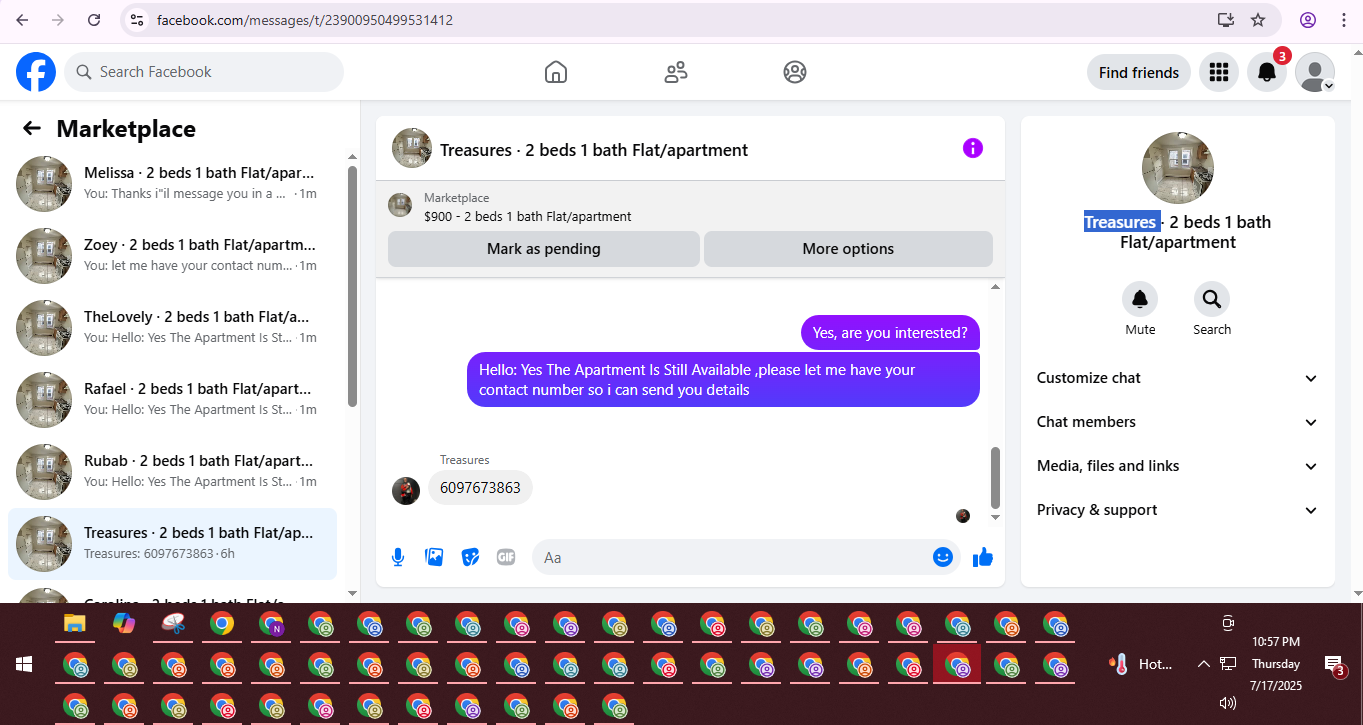Image resolution: width=1363 pixels, height=725 pixels.
Task: Open the account avatar menu
Action: pos(1315,72)
